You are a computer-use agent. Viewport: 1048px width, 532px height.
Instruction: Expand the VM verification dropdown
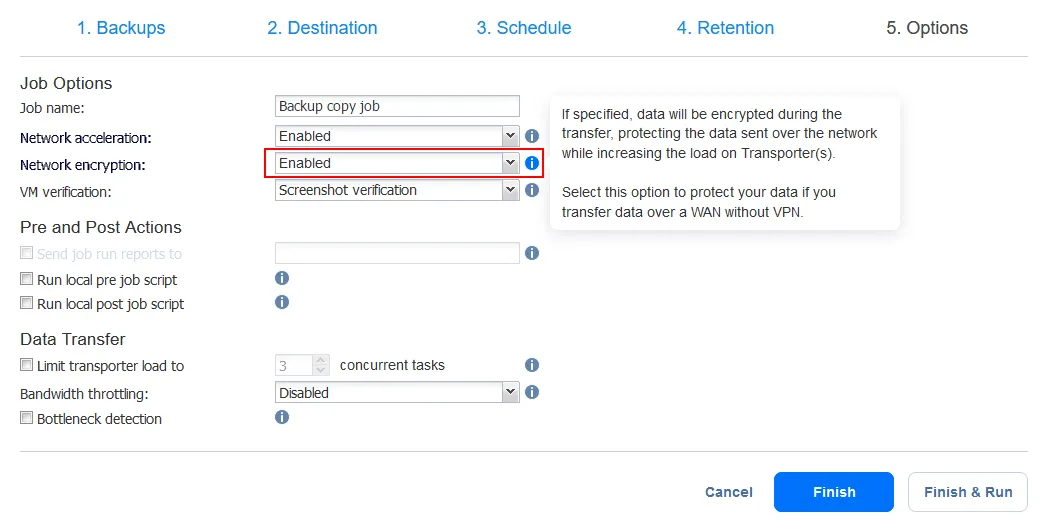tap(397, 190)
